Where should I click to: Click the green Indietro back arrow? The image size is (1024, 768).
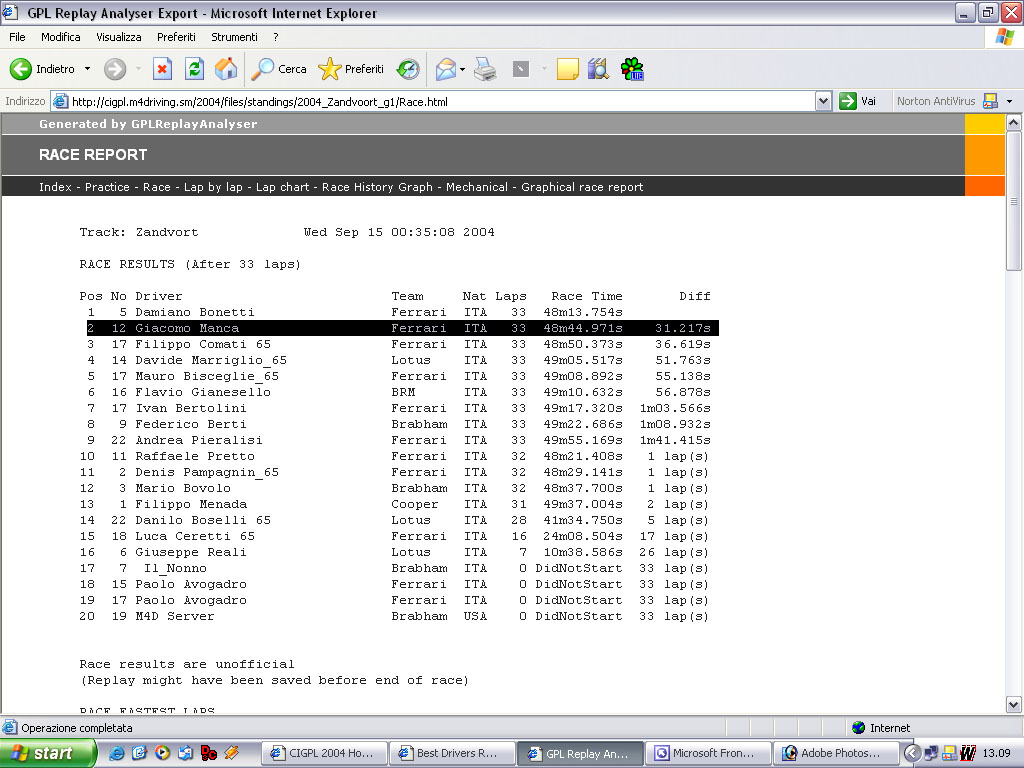(x=20, y=69)
